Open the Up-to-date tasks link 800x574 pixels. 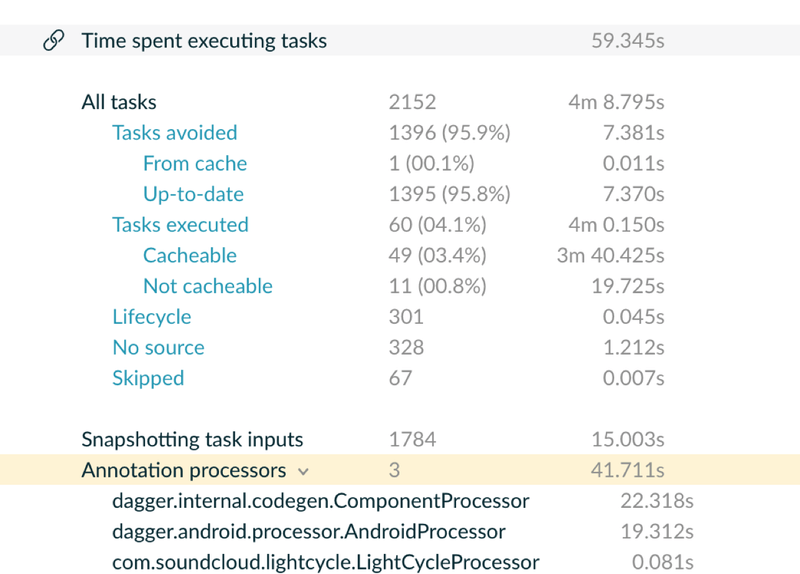tap(193, 194)
